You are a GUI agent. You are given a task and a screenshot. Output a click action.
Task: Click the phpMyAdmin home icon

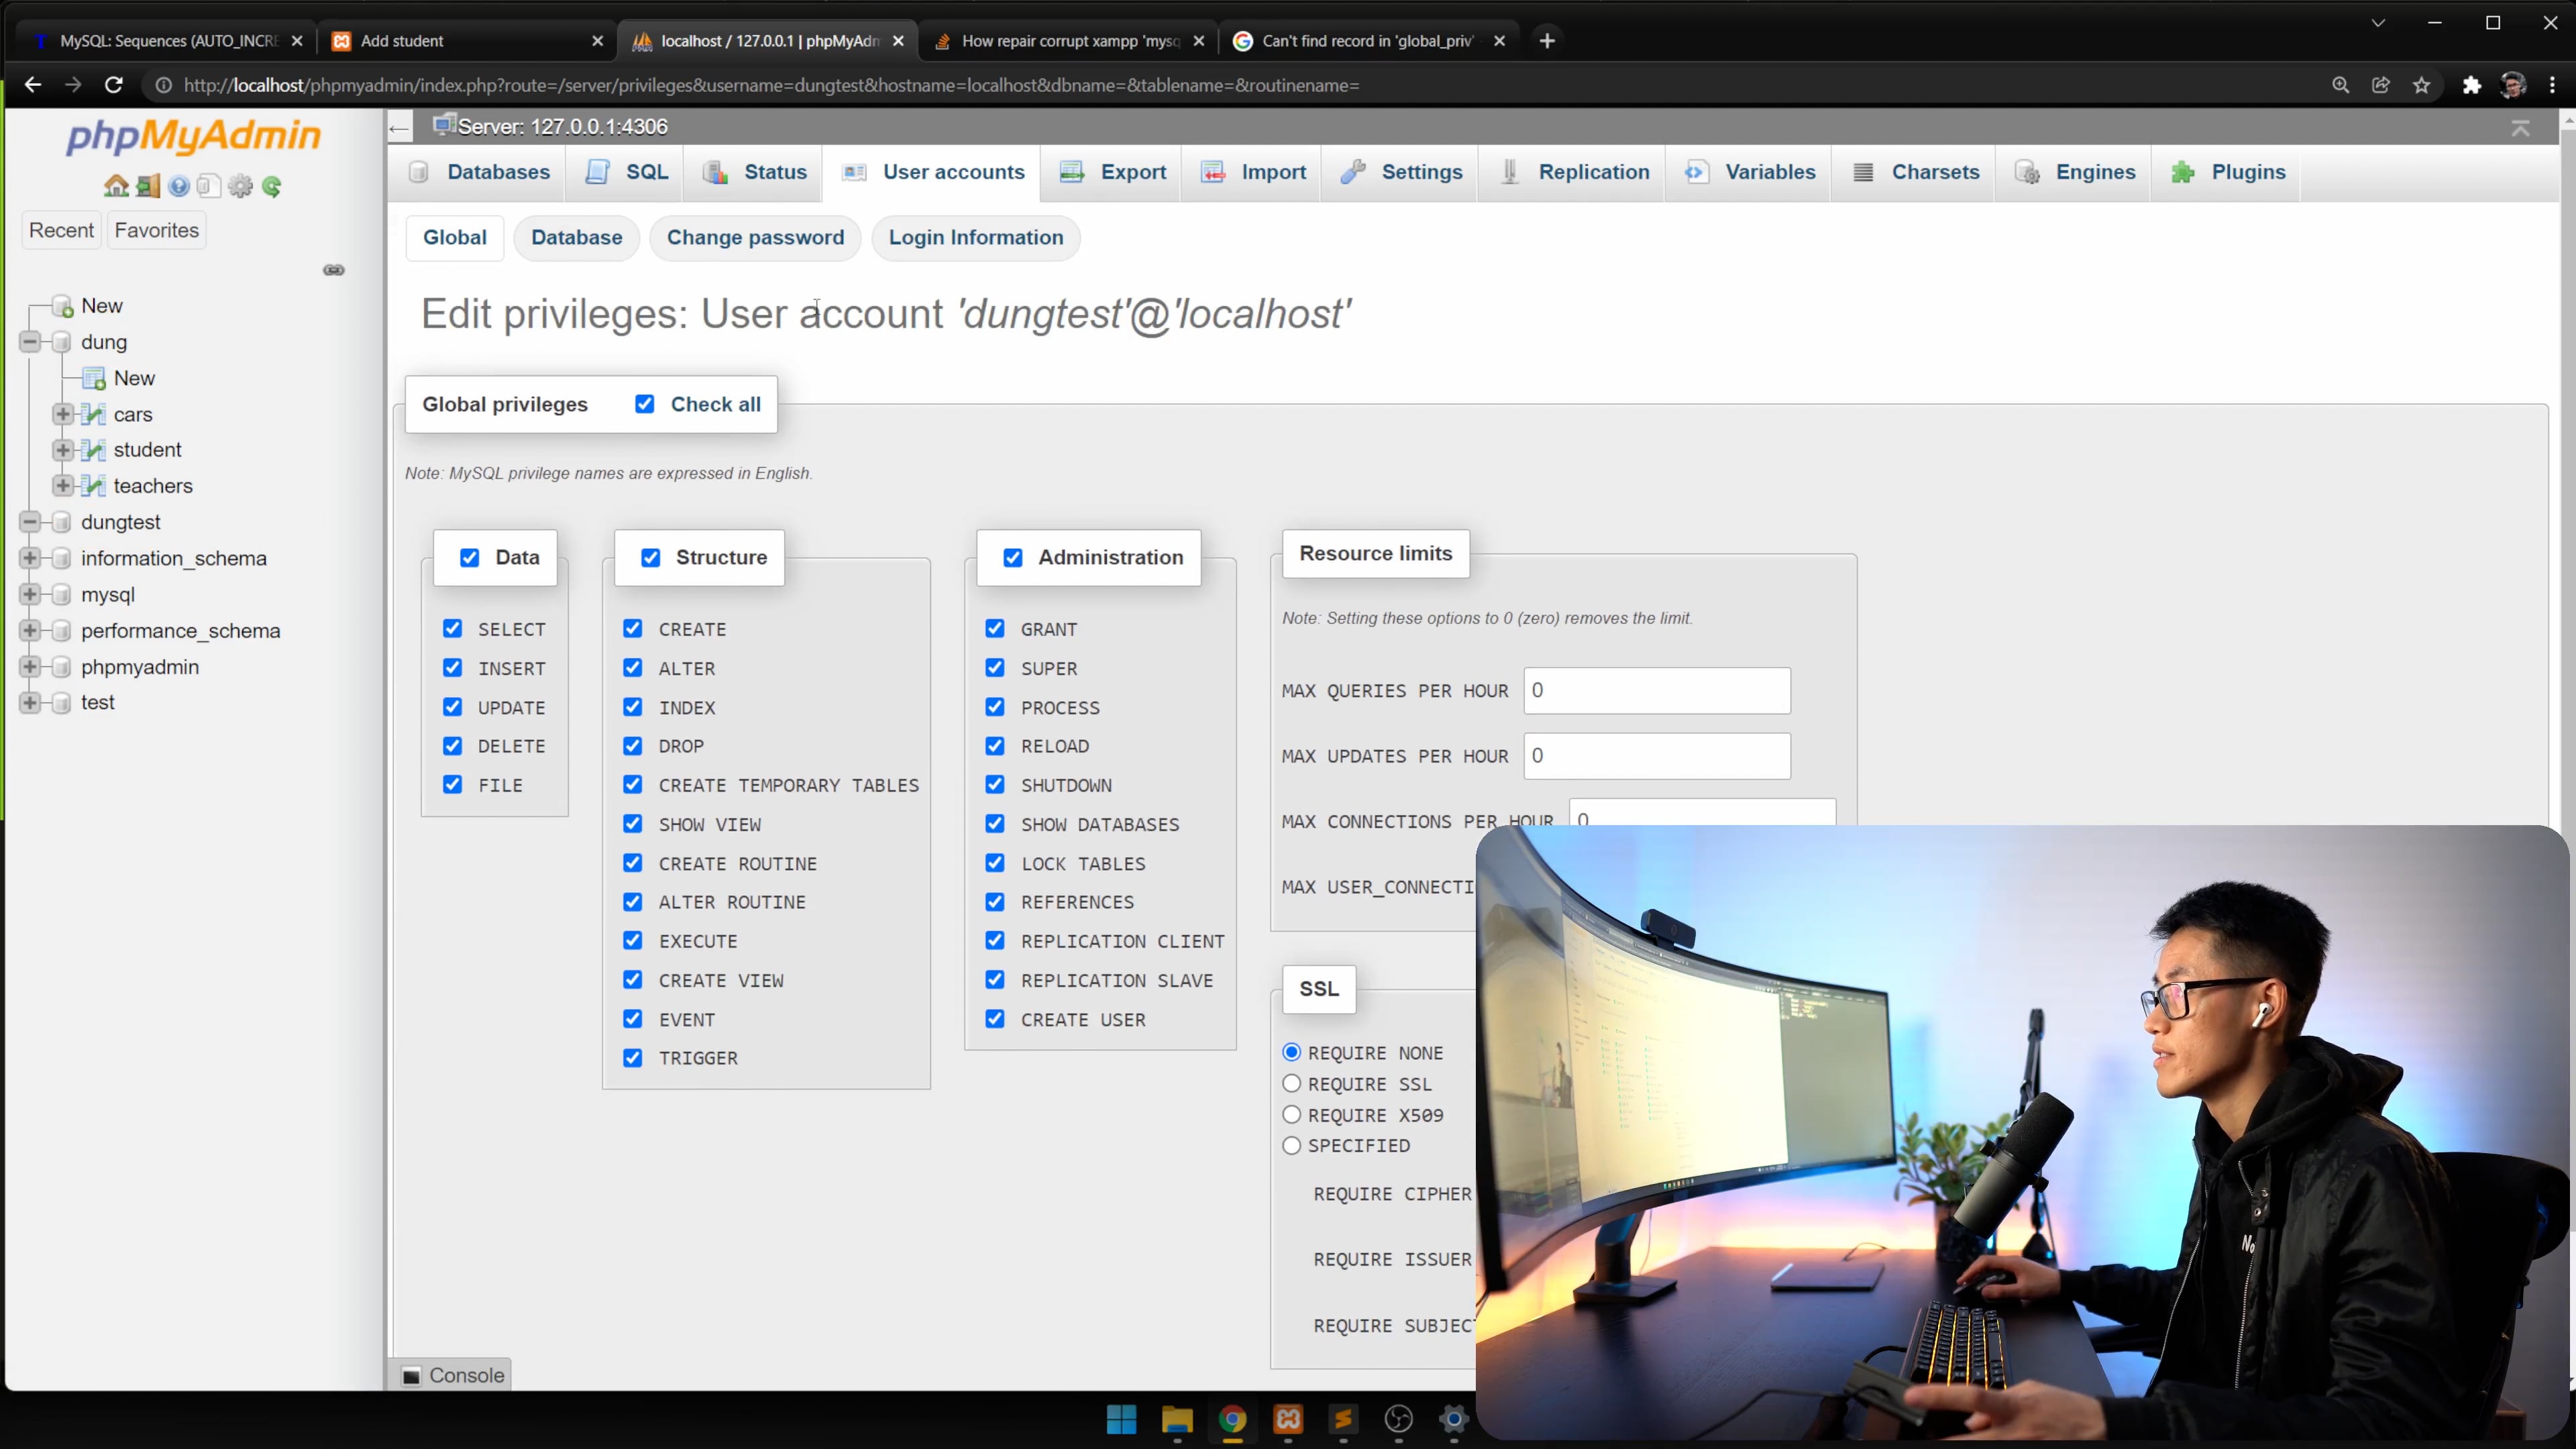point(116,186)
